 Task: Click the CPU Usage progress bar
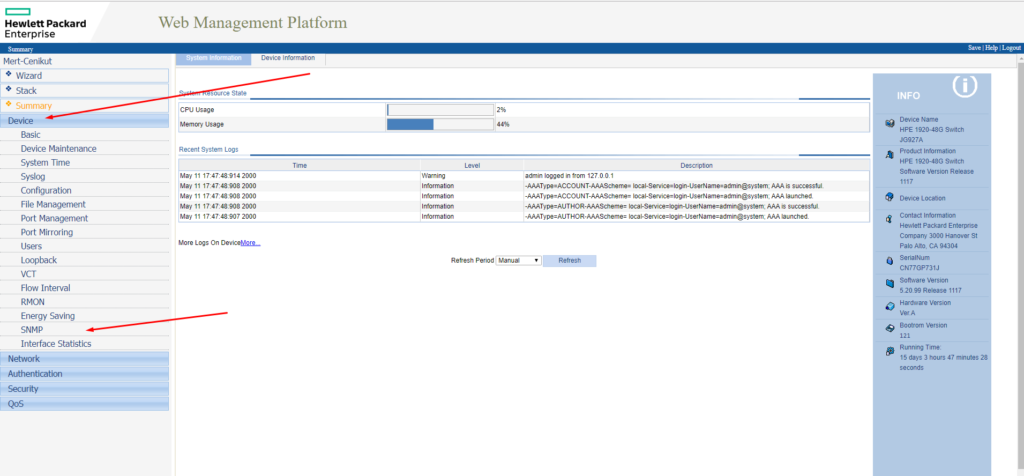[440, 110]
